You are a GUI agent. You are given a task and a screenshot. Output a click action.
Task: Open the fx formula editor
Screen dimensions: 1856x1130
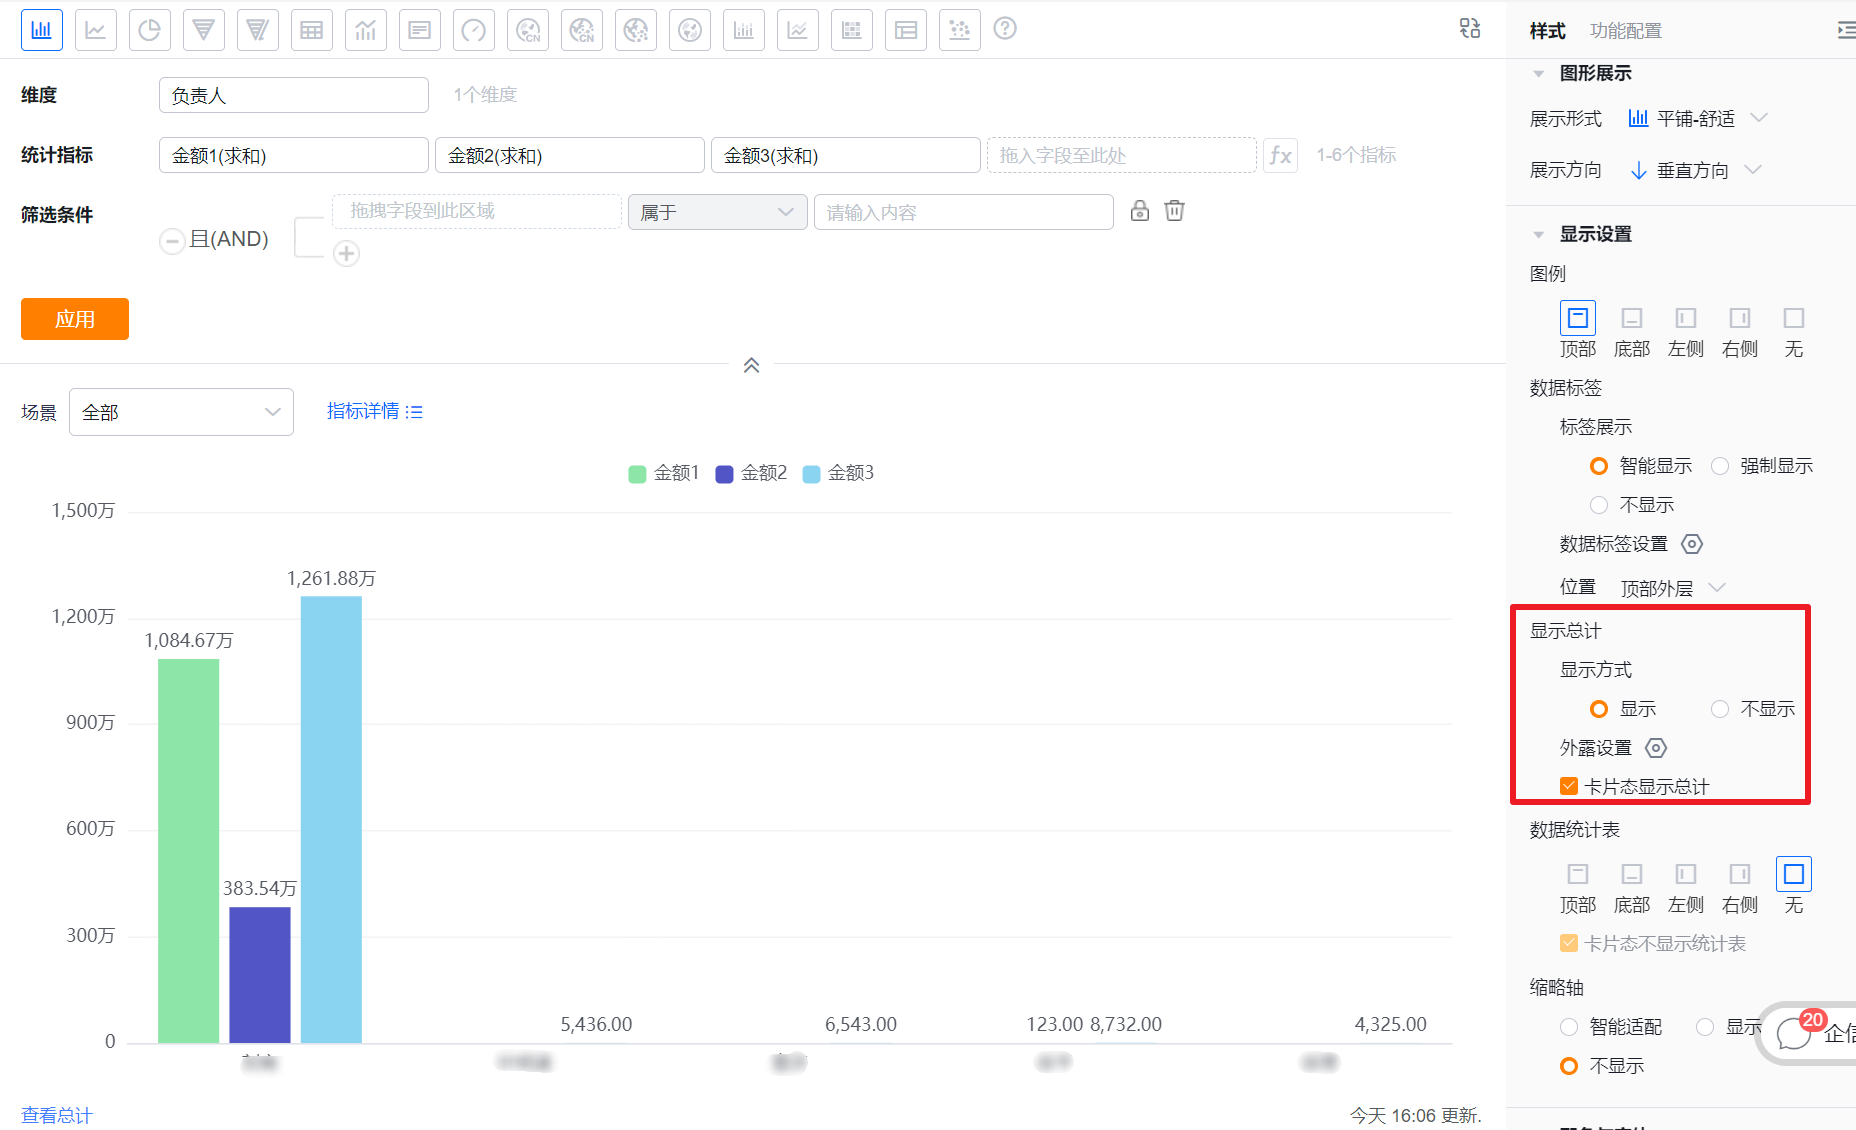(x=1281, y=155)
